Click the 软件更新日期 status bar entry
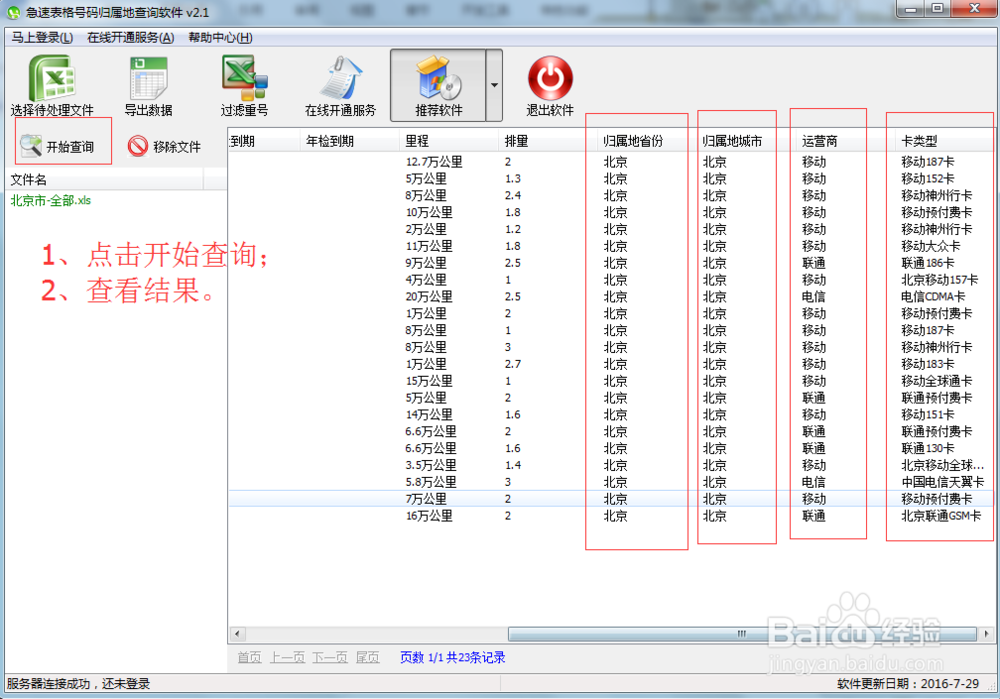Image resolution: width=1000 pixels, height=699 pixels. tap(908, 684)
